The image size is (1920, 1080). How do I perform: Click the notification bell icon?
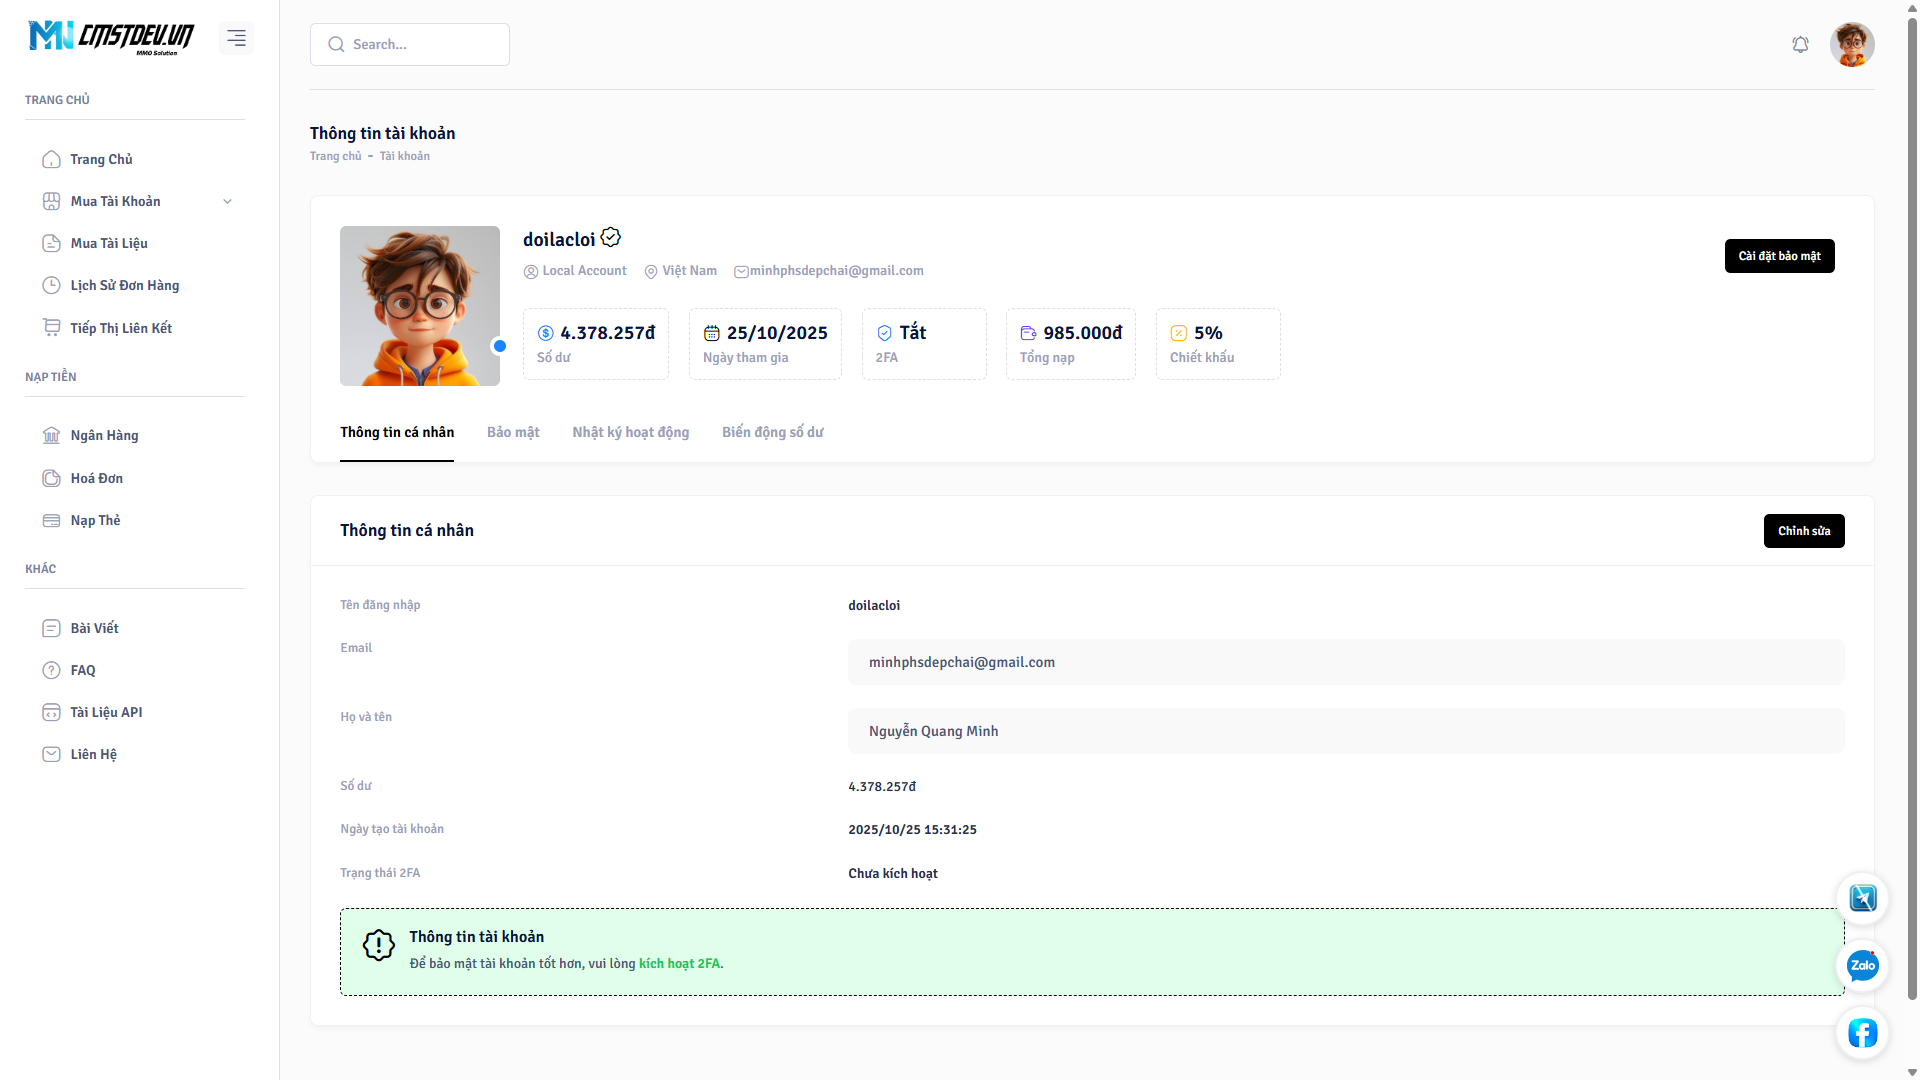pos(1800,45)
